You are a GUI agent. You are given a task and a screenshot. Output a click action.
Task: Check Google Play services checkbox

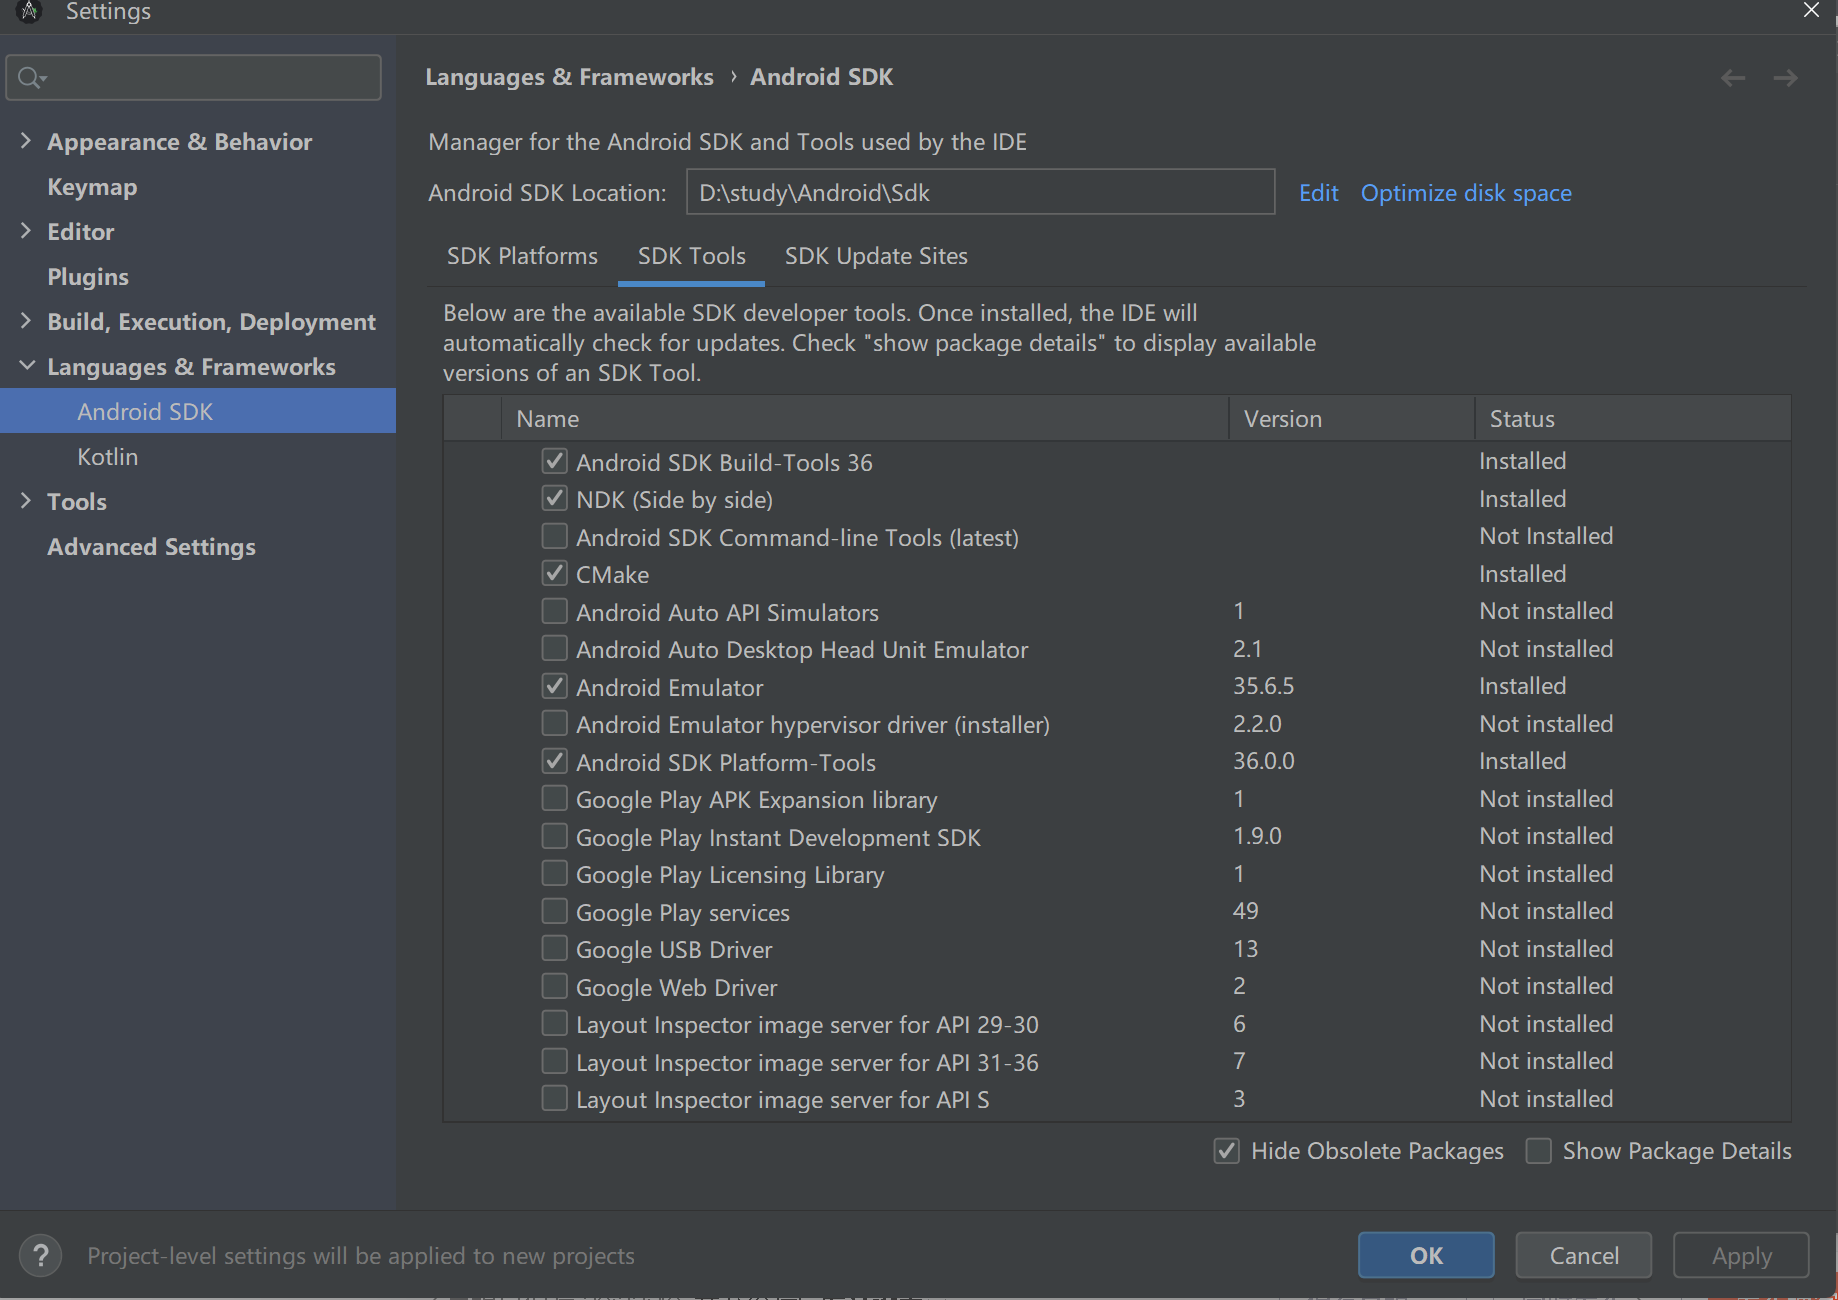(x=554, y=911)
